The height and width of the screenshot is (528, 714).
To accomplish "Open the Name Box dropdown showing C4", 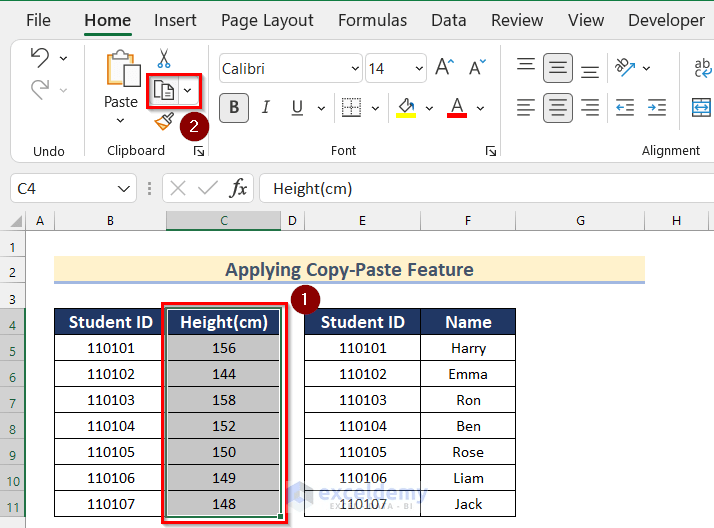I will (123, 188).
